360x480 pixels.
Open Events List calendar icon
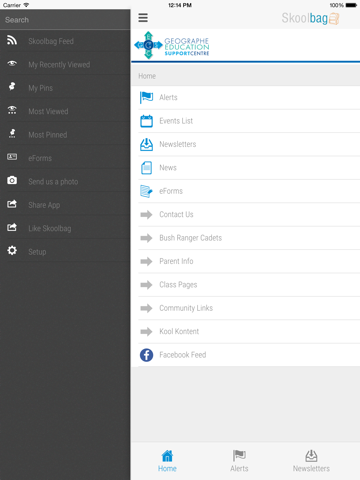146,121
